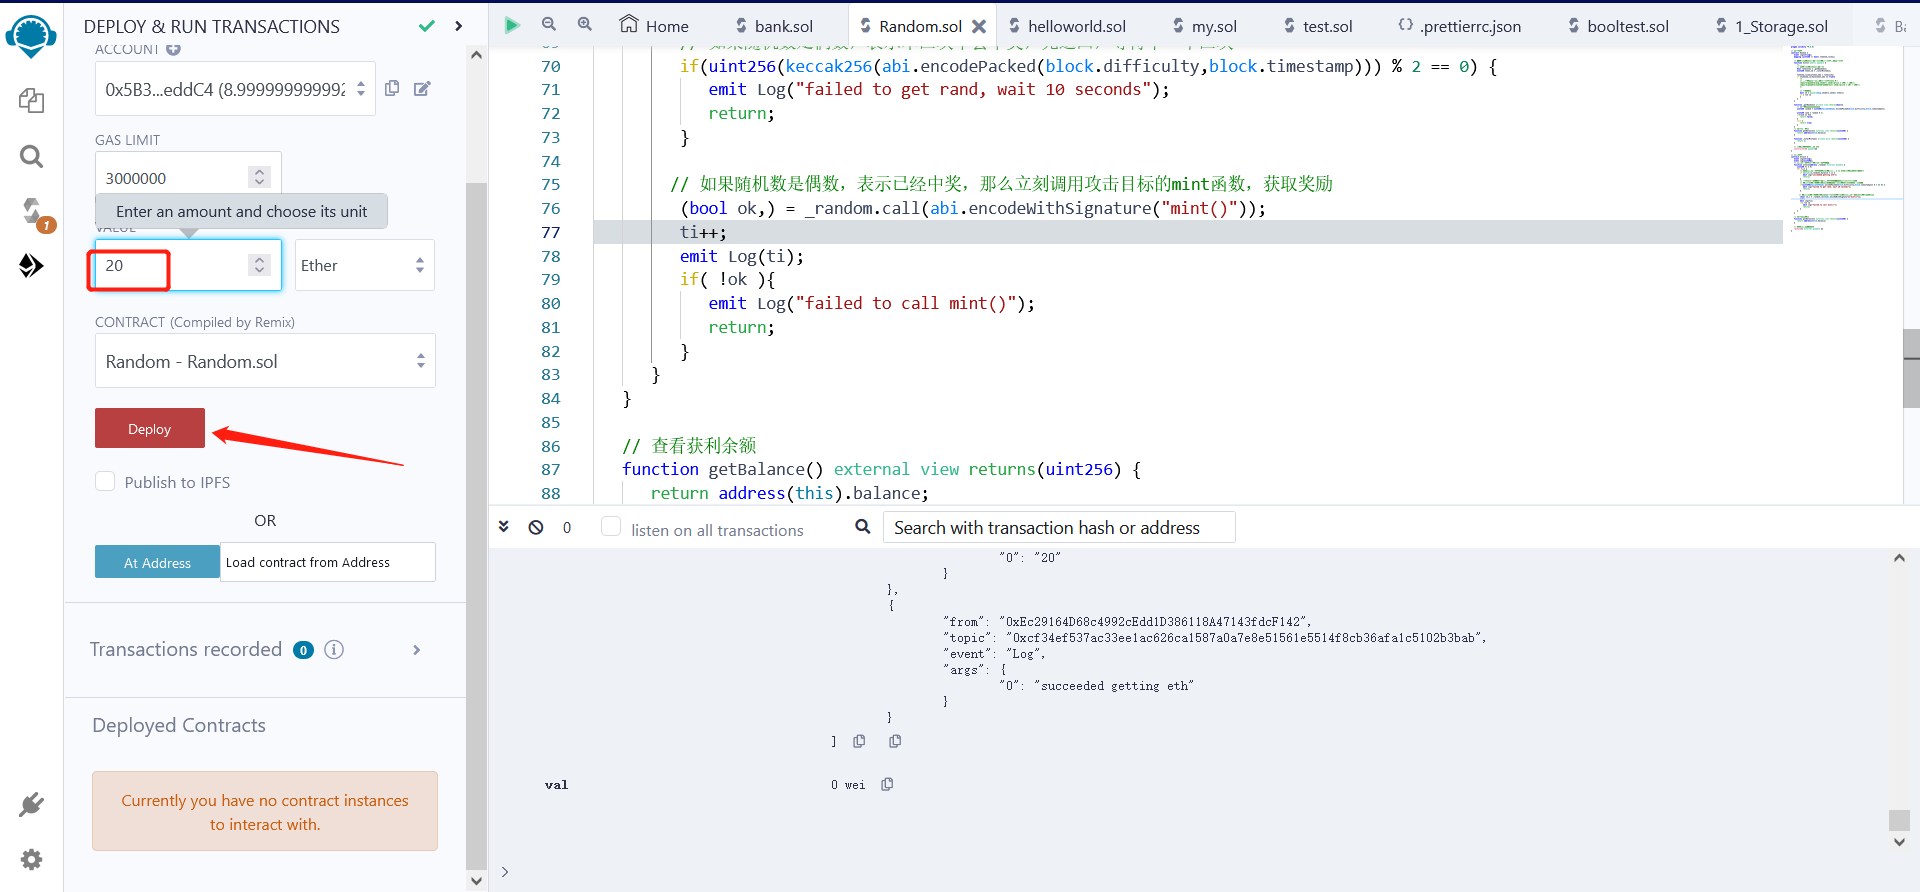Close the Random.sol tab with X

(x=979, y=26)
